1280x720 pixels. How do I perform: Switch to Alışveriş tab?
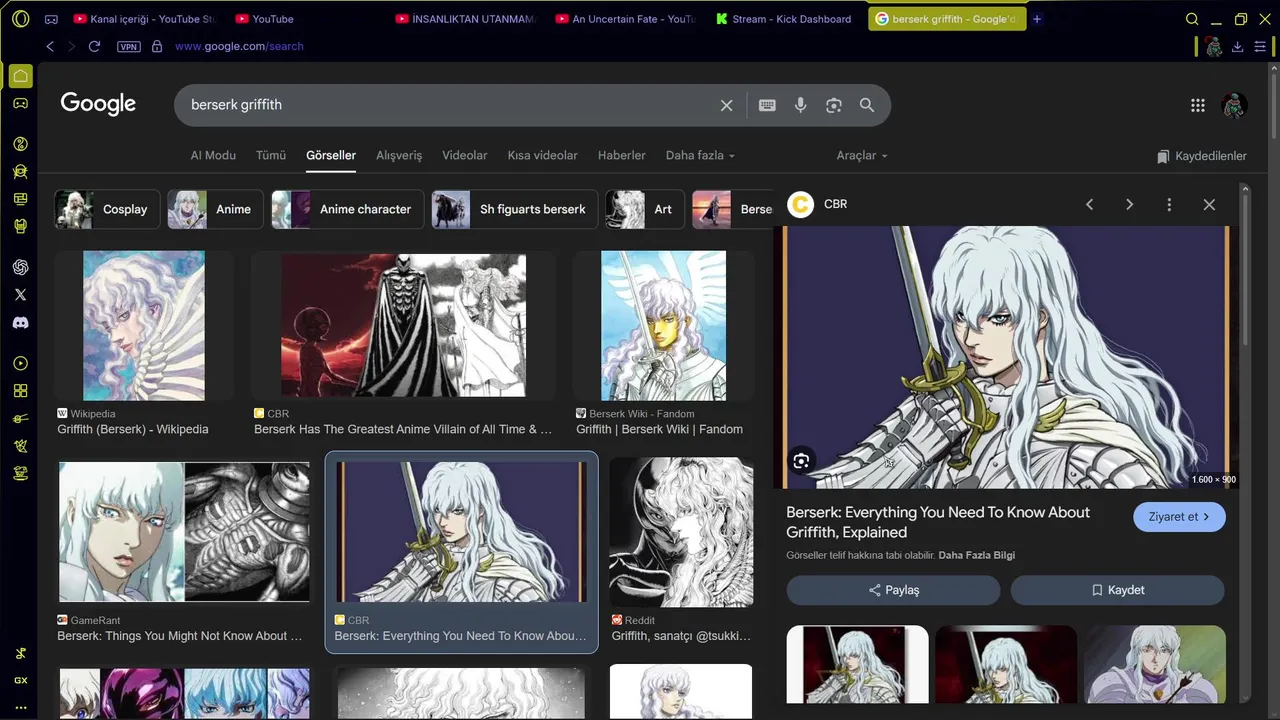coord(399,155)
